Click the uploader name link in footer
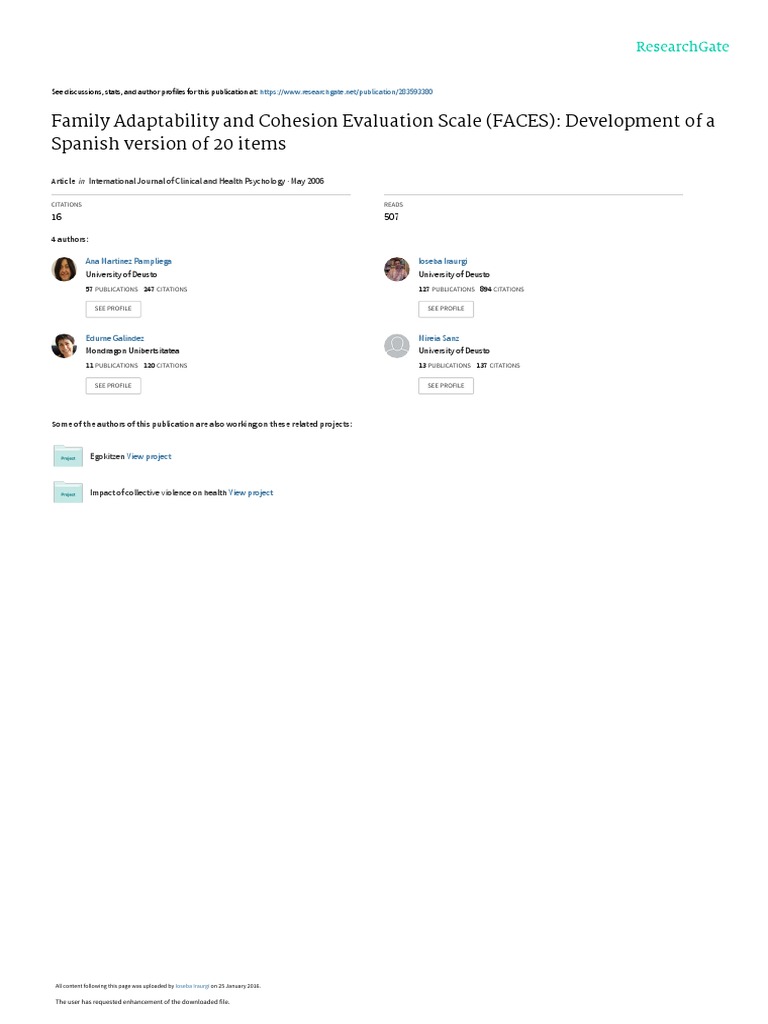 tap(190, 985)
